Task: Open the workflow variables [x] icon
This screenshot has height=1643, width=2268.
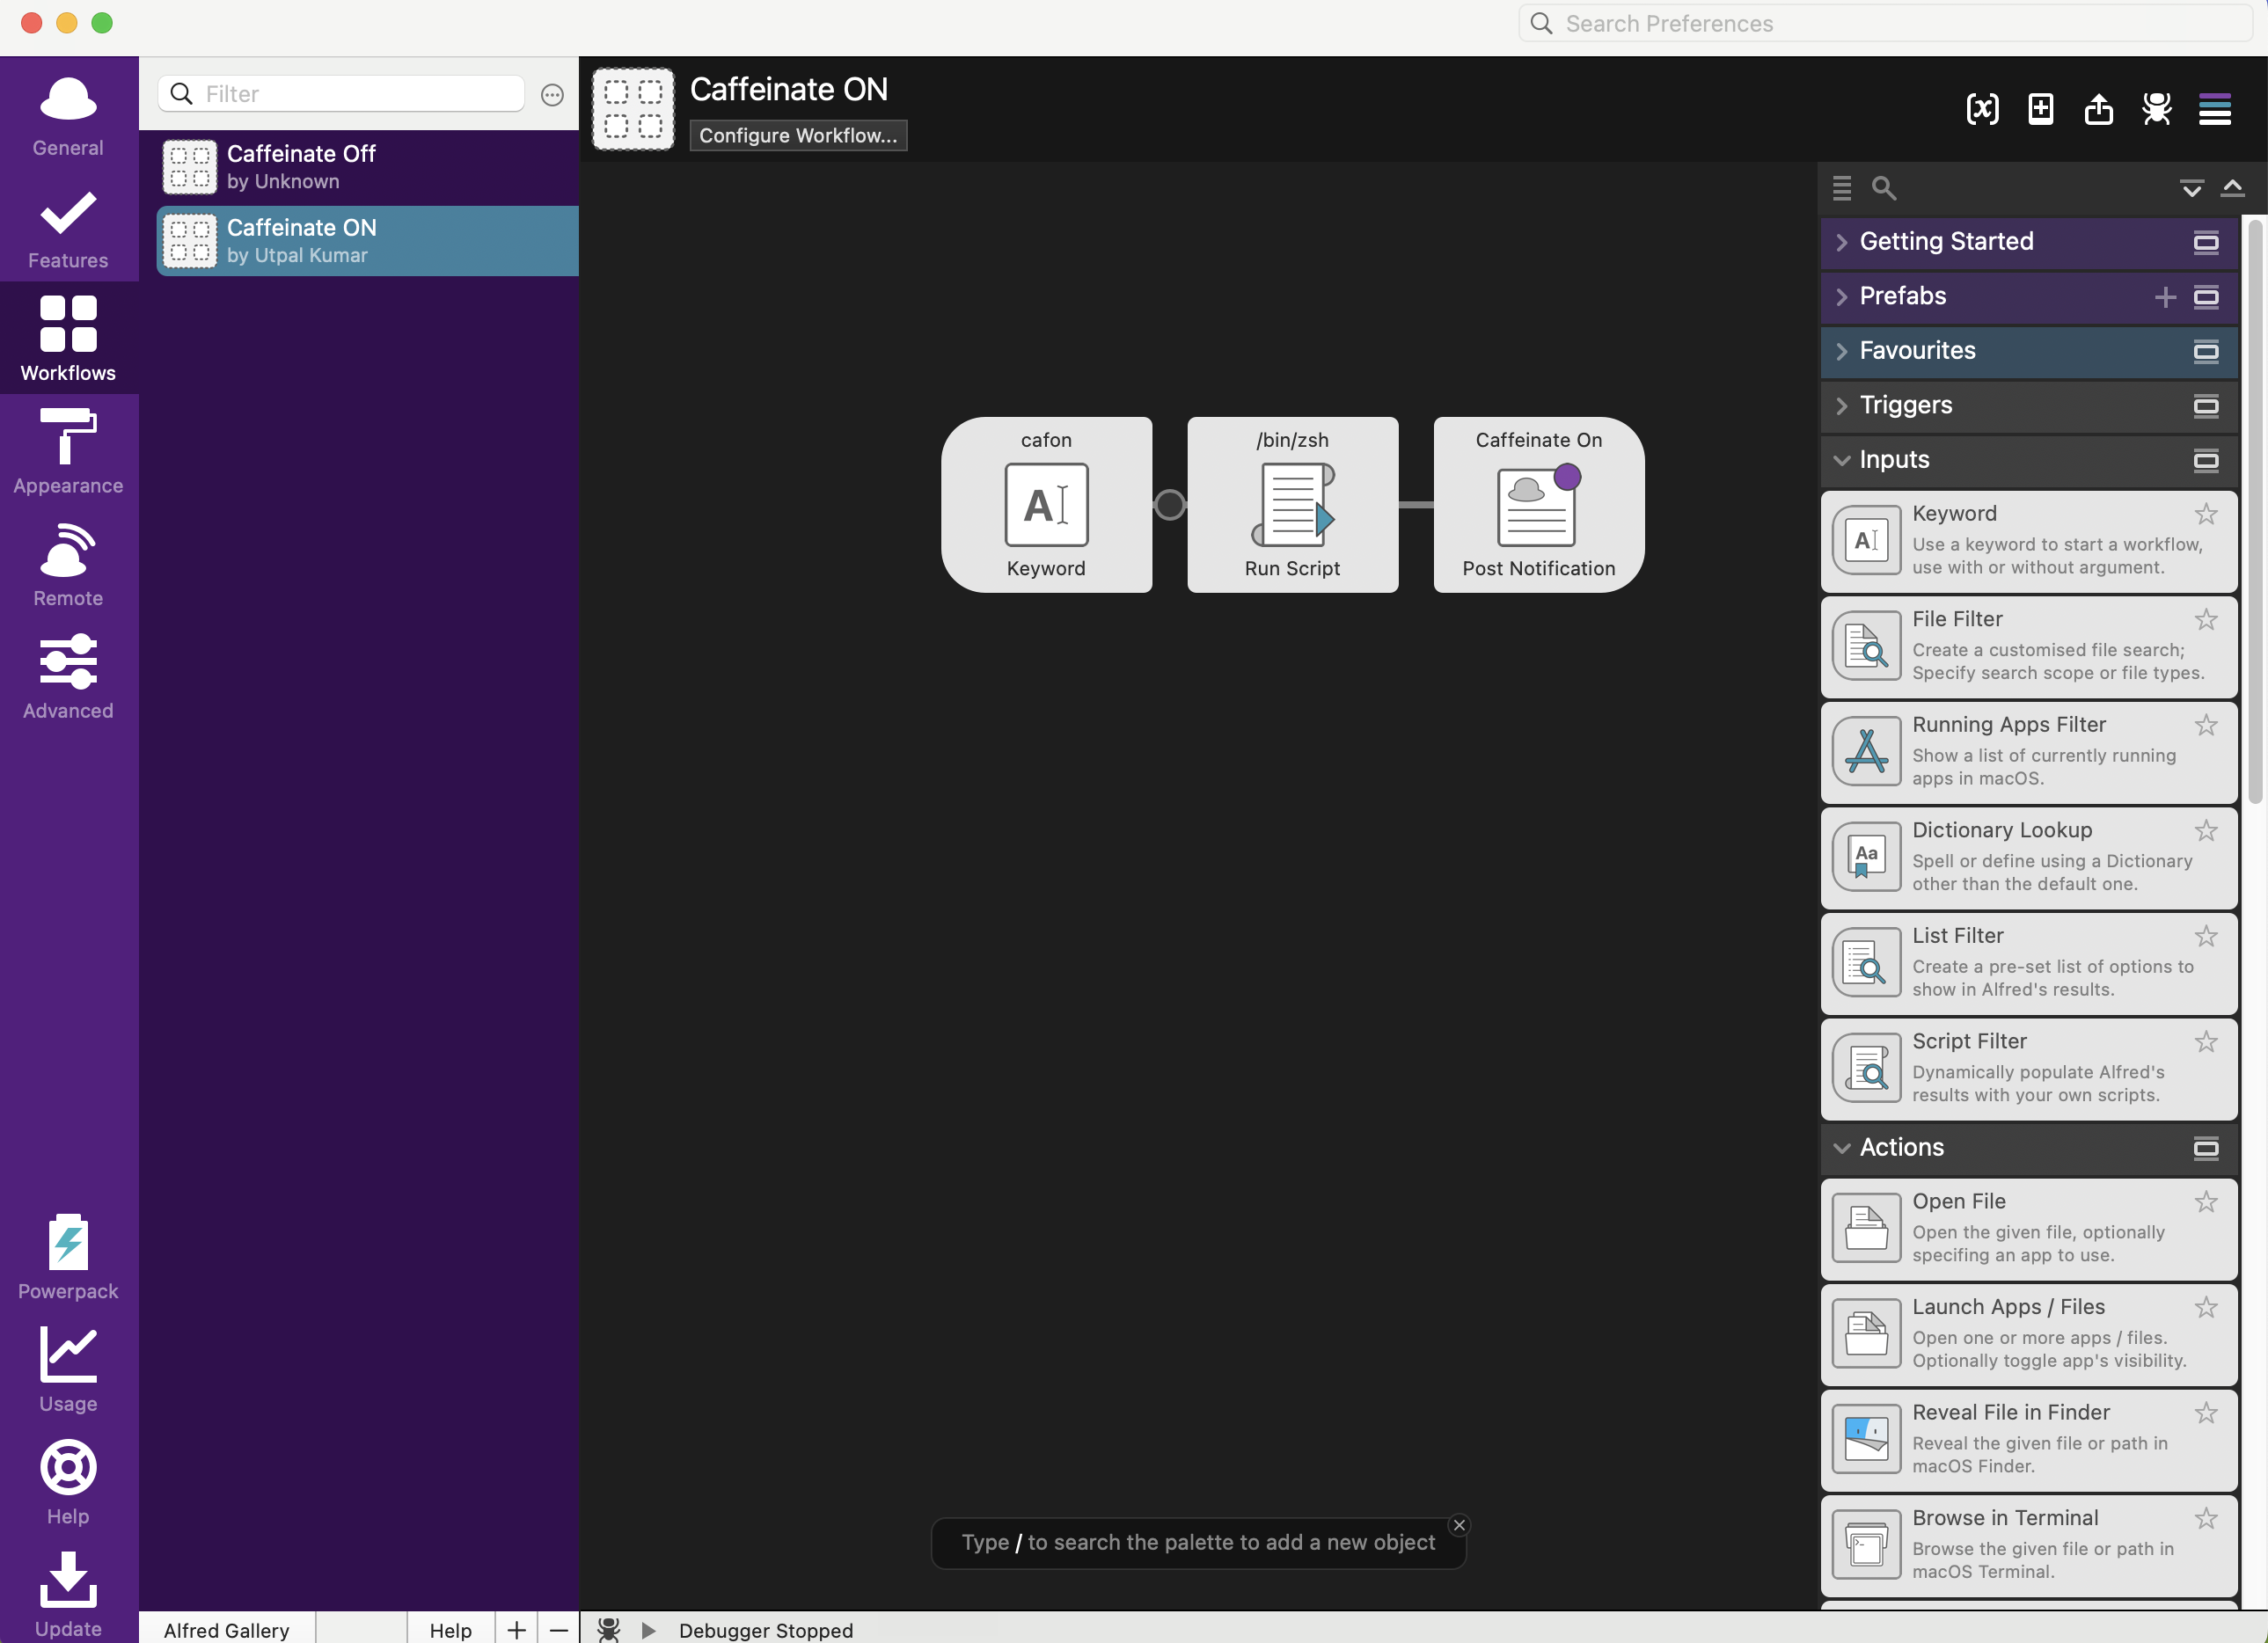Action: pos(1982,109)
